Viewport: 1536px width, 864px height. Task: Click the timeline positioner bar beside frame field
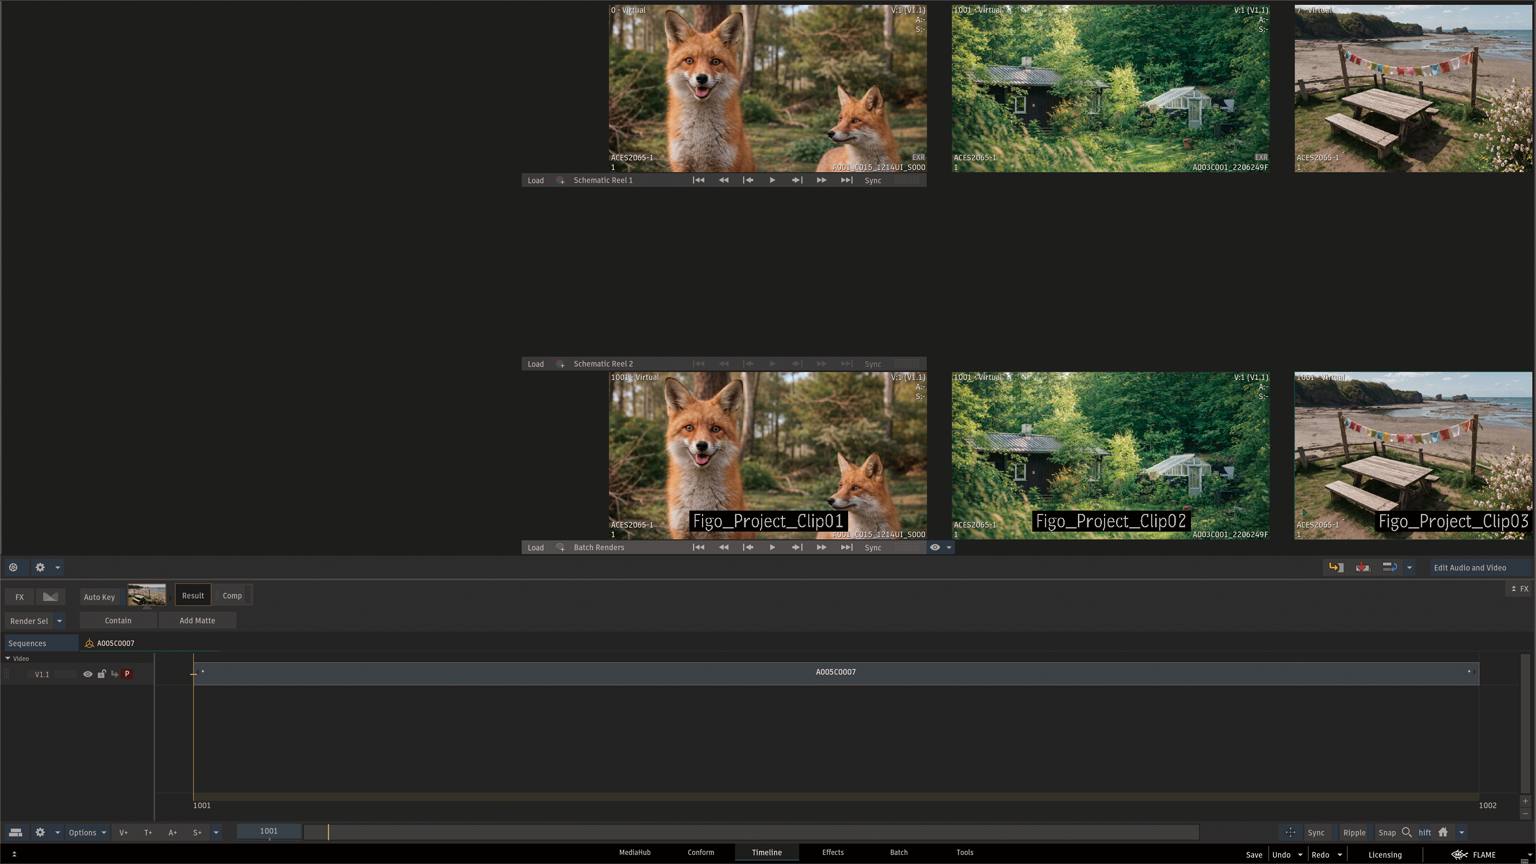coord(750,832)
